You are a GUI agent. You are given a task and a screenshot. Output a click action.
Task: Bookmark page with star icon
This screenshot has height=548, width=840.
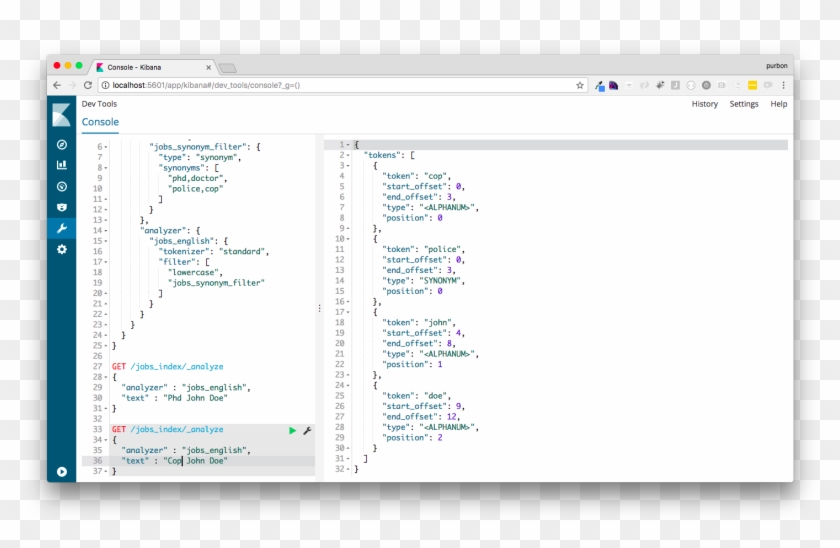pyautogui.click(x=580, y=85)
